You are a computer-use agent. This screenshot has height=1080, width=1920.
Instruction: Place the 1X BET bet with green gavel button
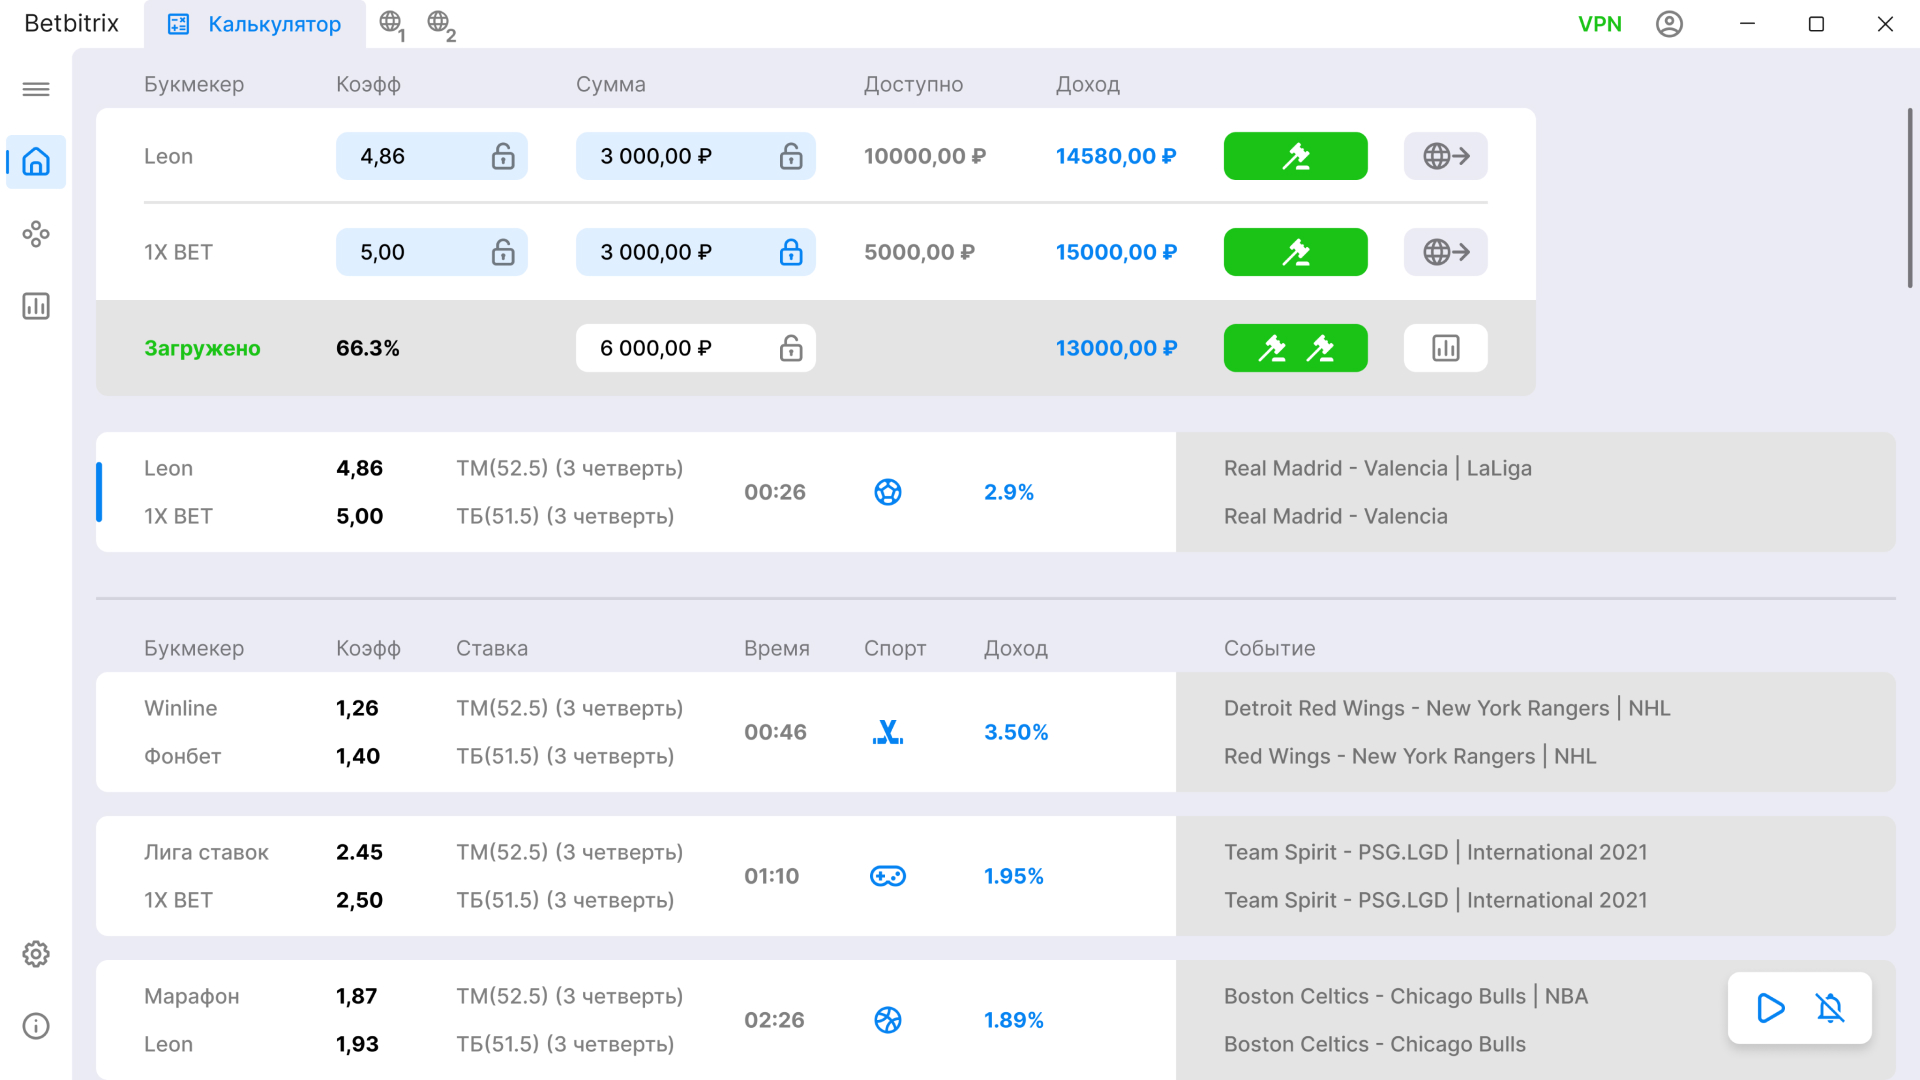[x=1296, y=252]
